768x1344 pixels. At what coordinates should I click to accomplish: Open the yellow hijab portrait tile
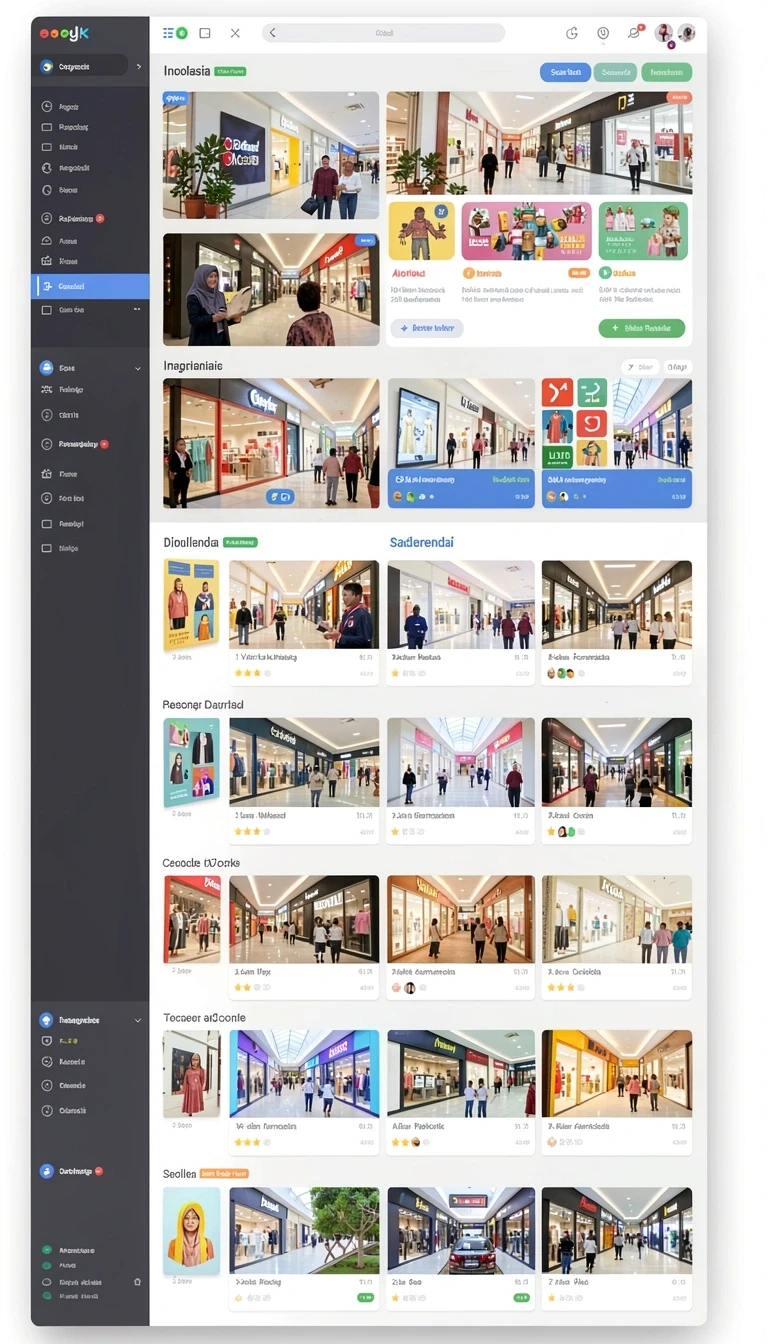click(191, 1231)
